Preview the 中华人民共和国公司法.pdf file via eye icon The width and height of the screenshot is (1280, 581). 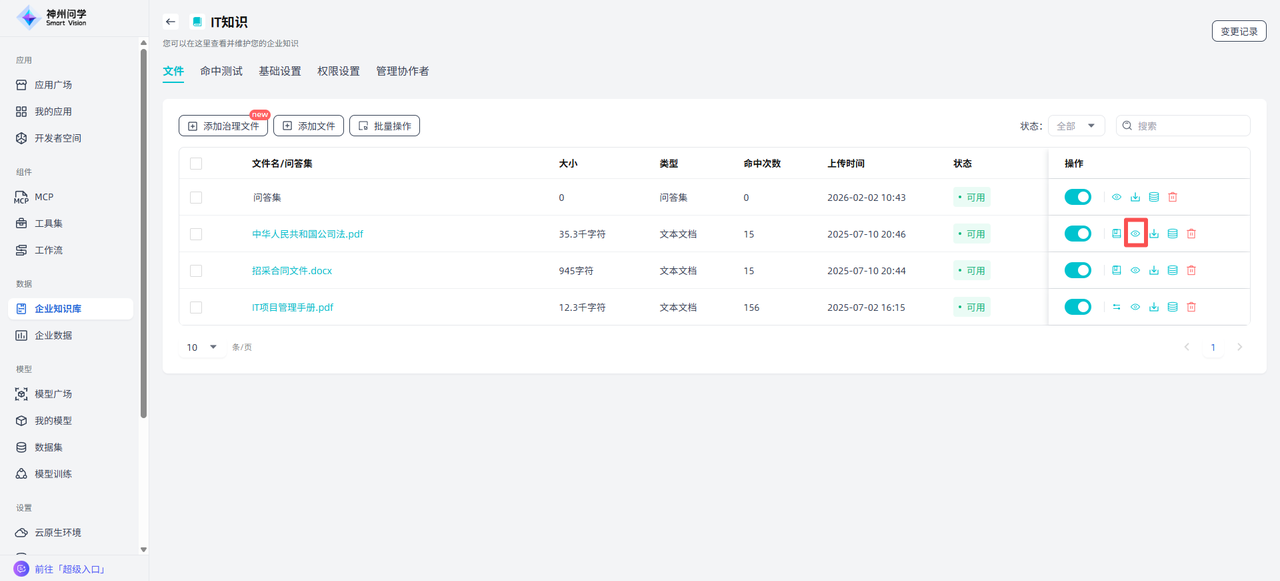pos(1135,234)
